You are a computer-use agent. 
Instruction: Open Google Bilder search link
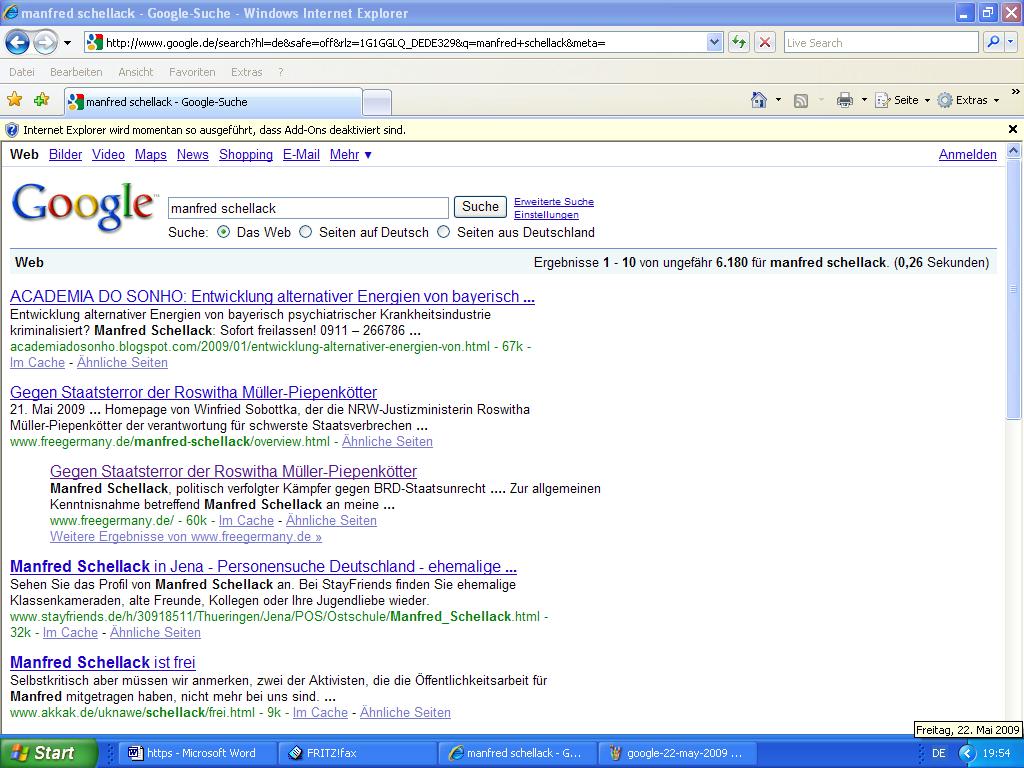click(x=65, y=155)
